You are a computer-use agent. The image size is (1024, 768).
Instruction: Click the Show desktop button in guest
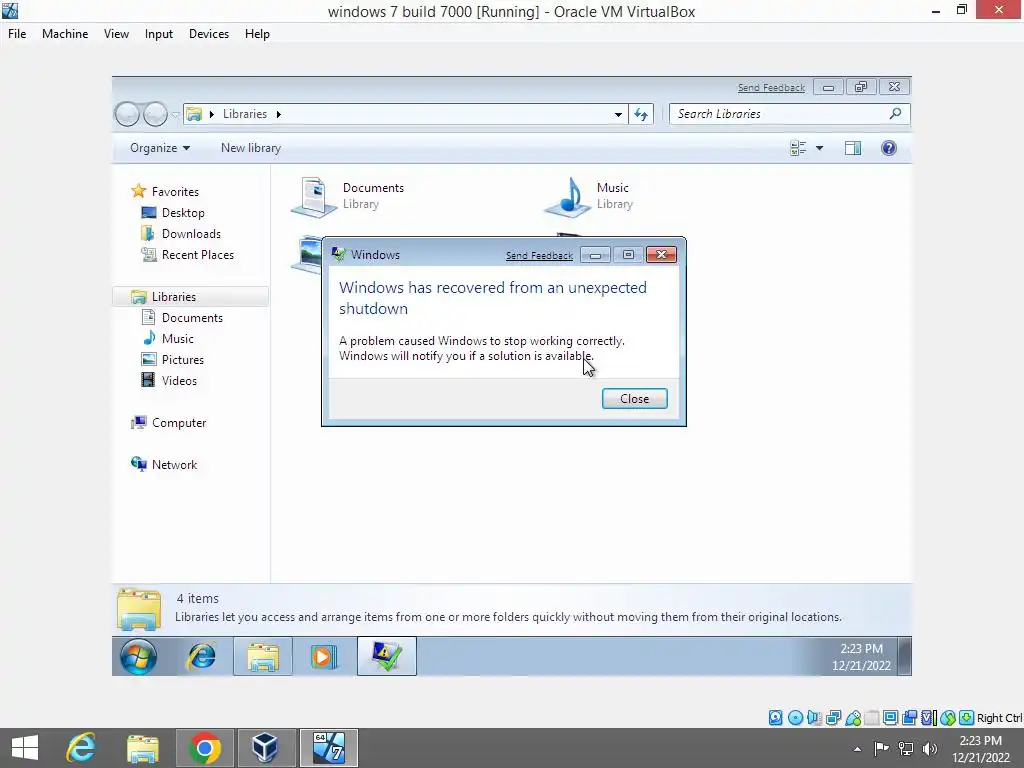(904, 656)
